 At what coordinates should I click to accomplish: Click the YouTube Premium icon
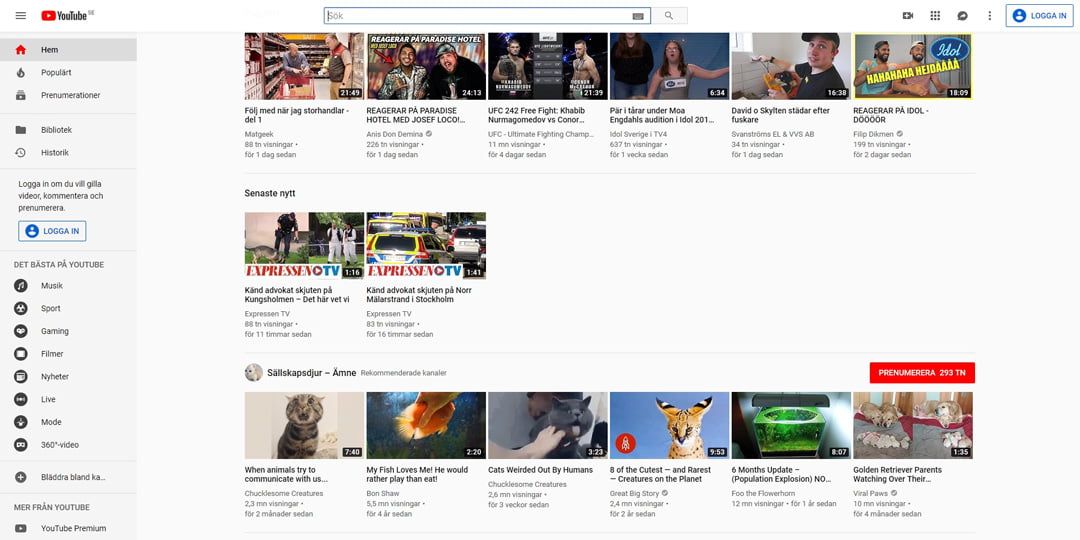(21, 528)
